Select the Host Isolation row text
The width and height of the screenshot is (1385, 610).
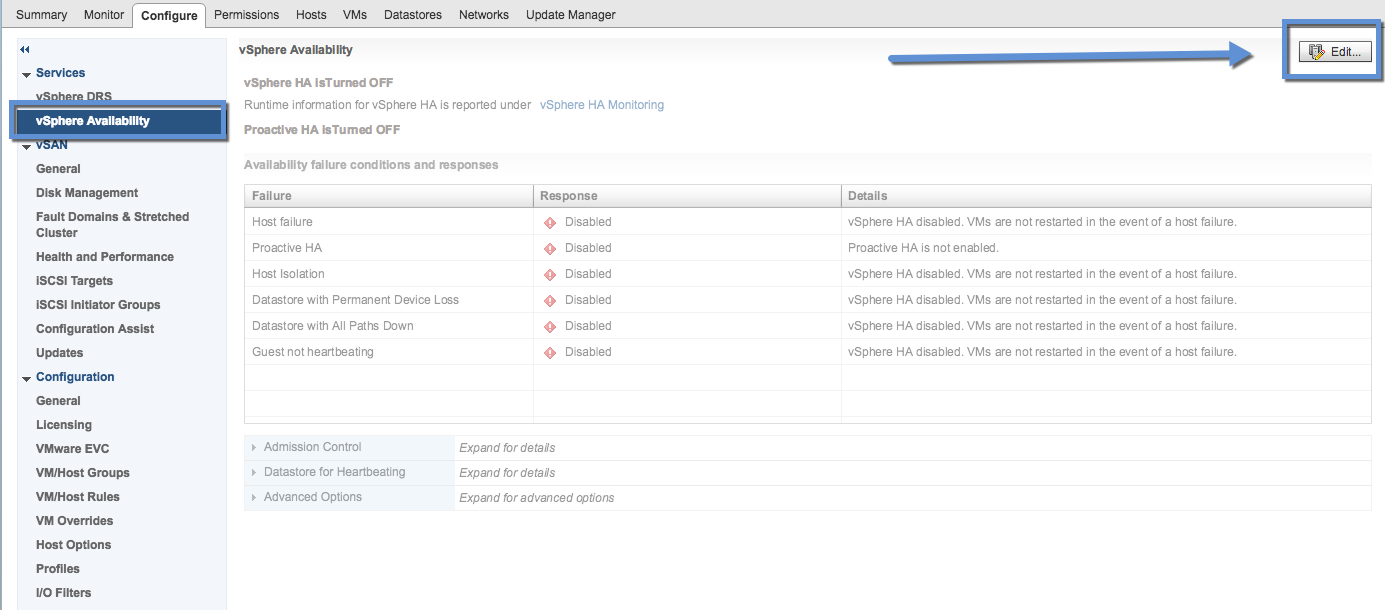click(288, 274)
